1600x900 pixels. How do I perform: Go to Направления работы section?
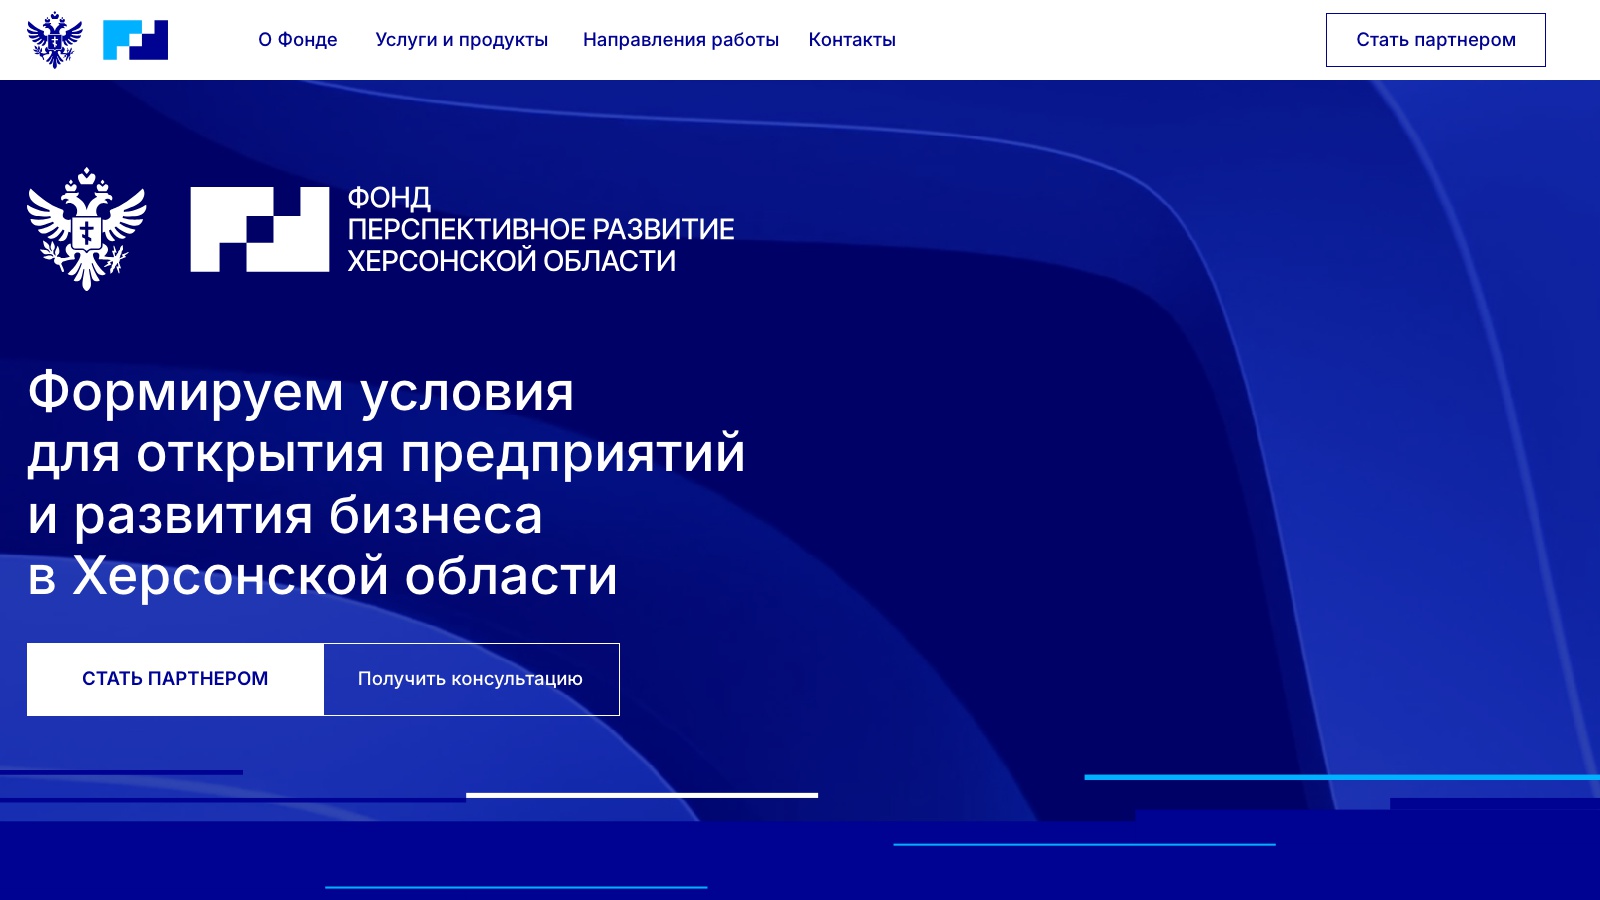pyautogui.click(x=681, y=40)
